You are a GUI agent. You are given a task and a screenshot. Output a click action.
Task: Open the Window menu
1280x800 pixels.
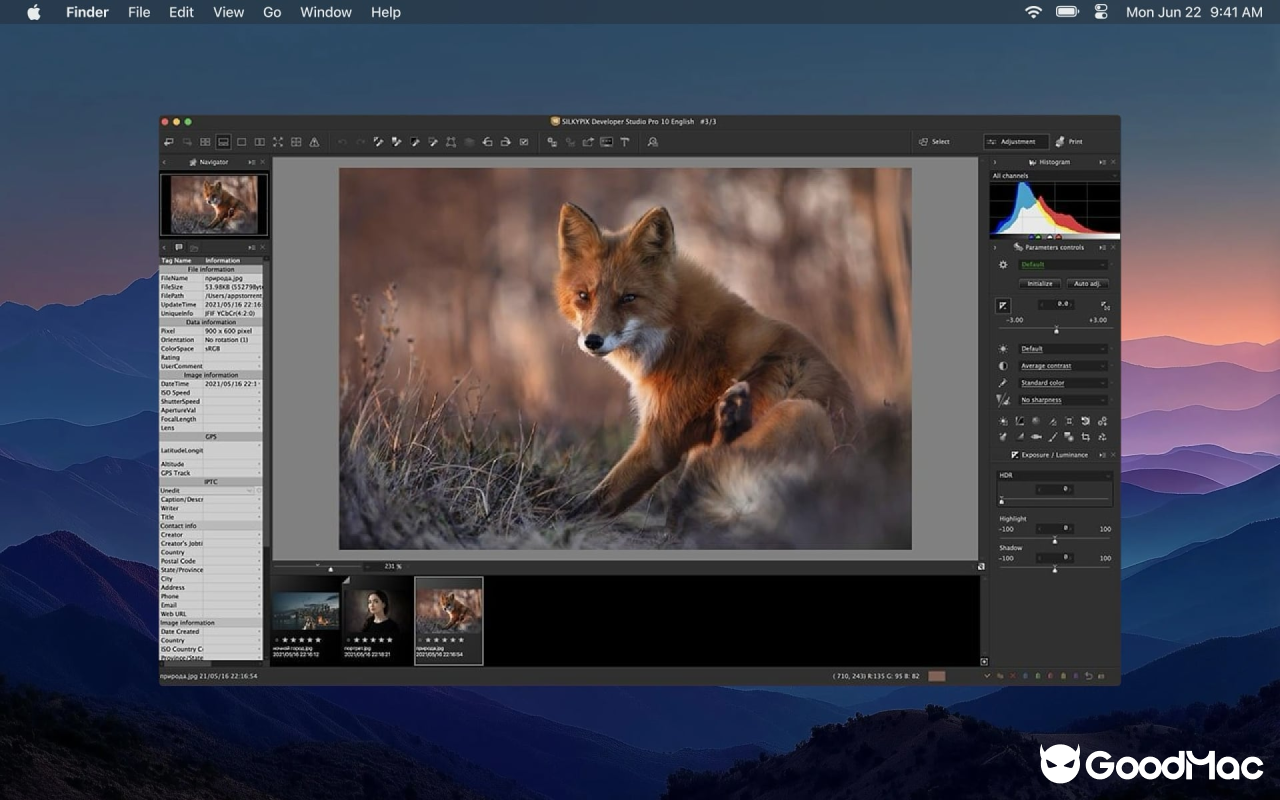tap(326, 12)
